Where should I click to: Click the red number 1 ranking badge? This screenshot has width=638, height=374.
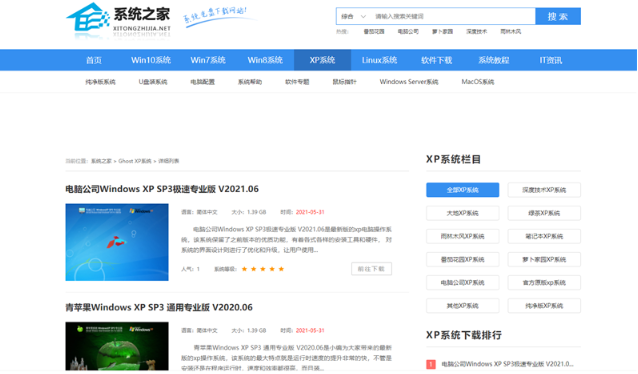[431, 364]
